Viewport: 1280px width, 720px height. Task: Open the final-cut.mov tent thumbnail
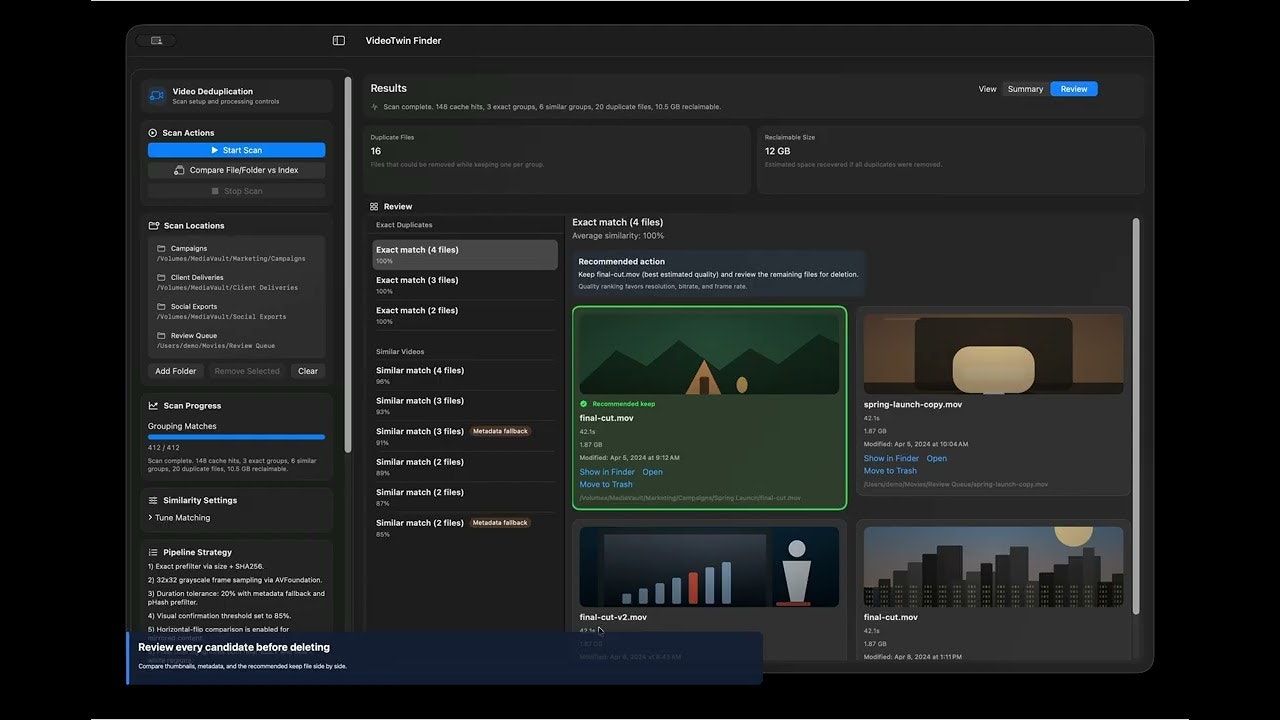tap(709, 354)
